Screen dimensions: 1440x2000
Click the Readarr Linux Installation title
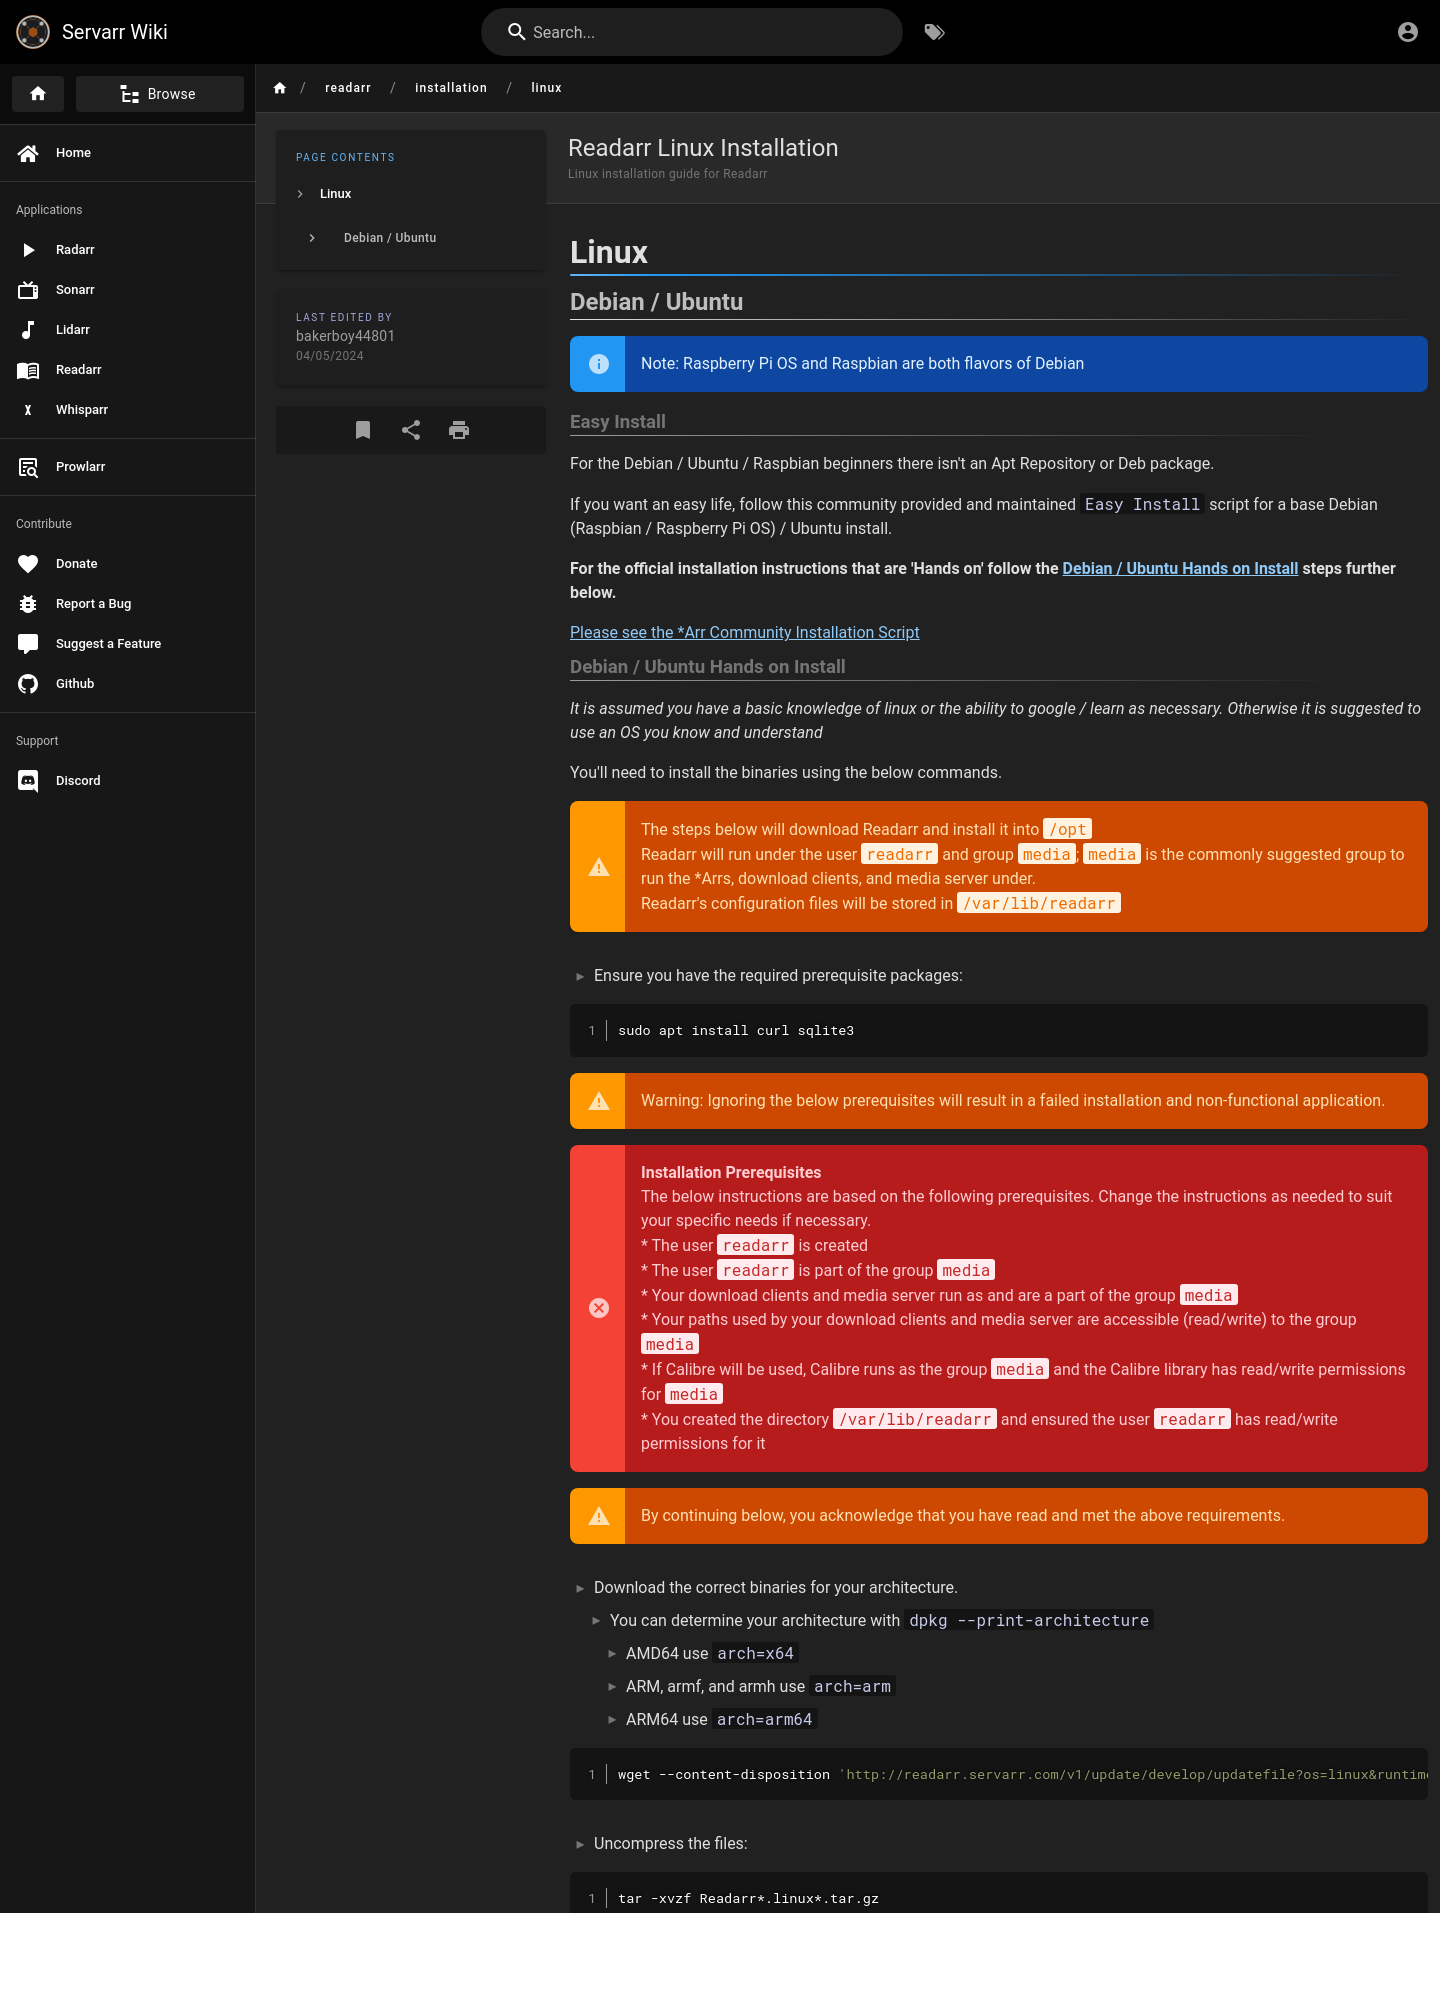pos(703,148)
